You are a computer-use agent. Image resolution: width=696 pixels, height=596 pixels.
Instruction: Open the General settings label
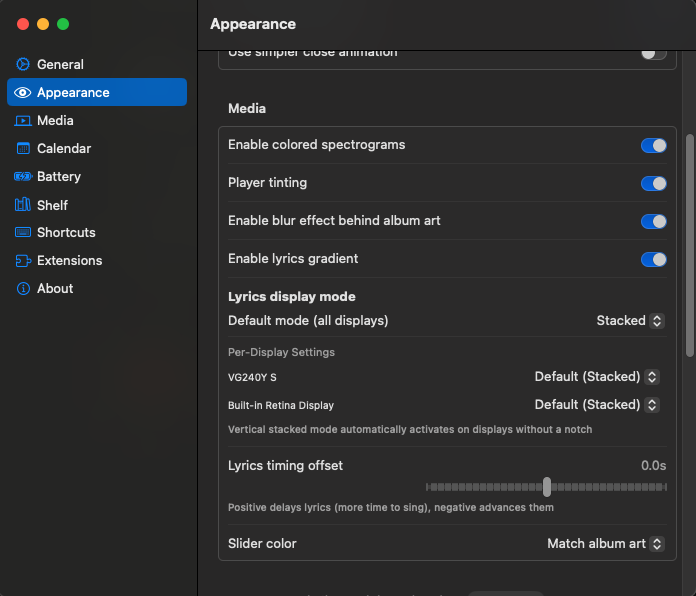tap(60, 64)
